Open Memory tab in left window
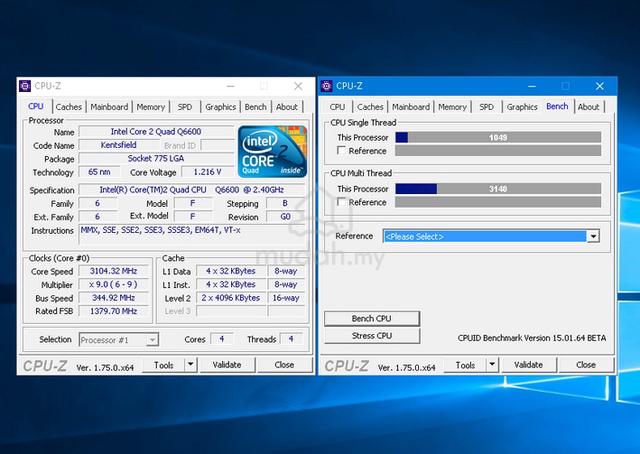The image size is (640, 454). pos(151,107)
